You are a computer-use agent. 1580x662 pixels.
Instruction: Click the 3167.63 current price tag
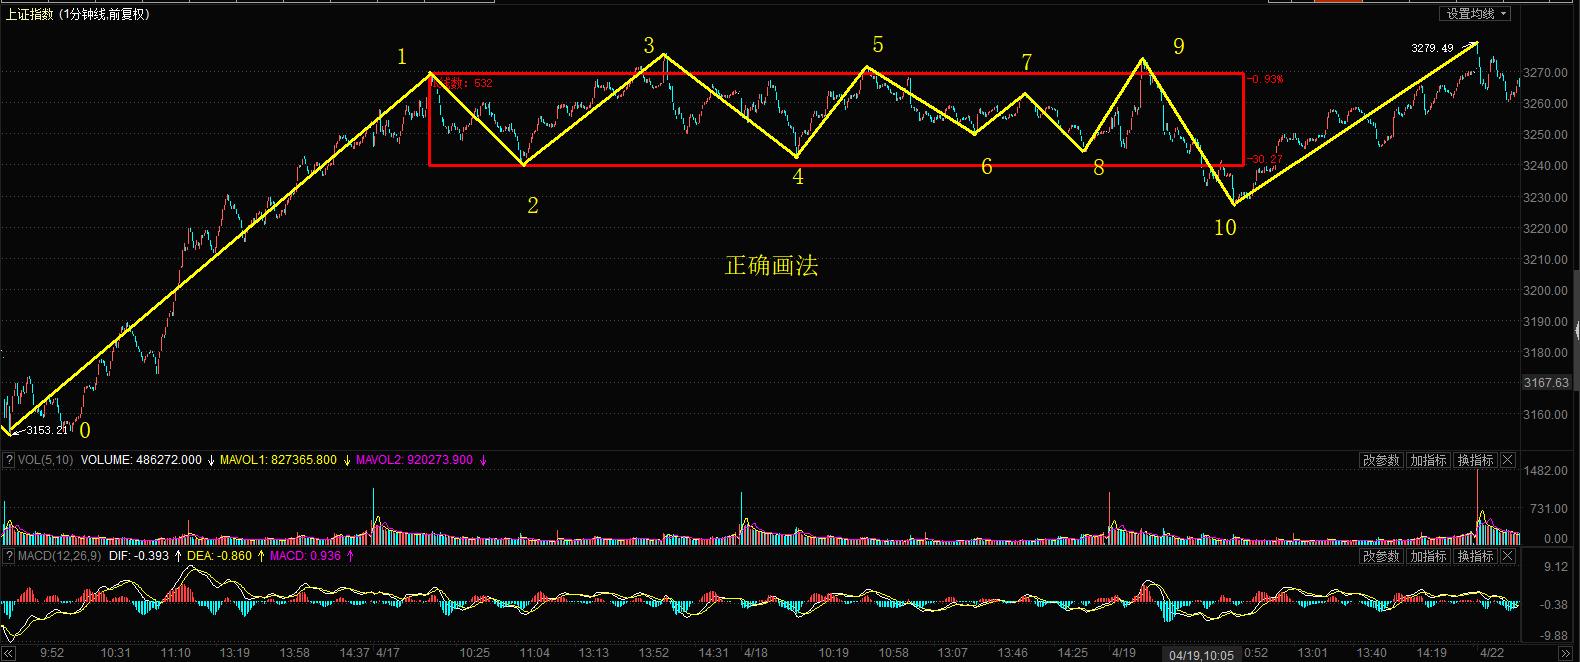coord(1546,383)
